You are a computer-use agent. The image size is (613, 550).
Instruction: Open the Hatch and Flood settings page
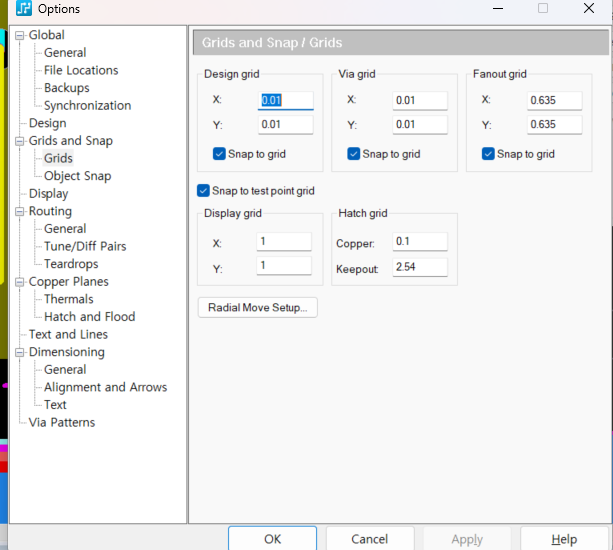click(x=89, y=317)
